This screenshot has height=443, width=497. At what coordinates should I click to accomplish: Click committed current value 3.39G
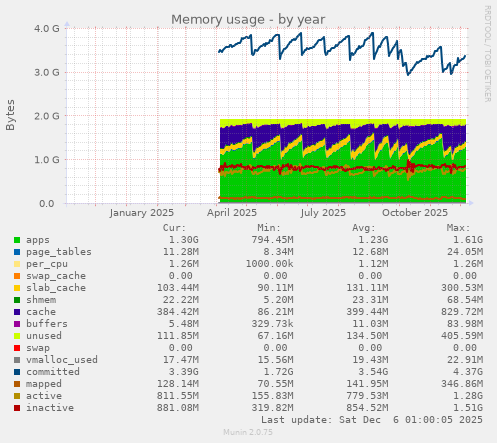coord(184,372)
